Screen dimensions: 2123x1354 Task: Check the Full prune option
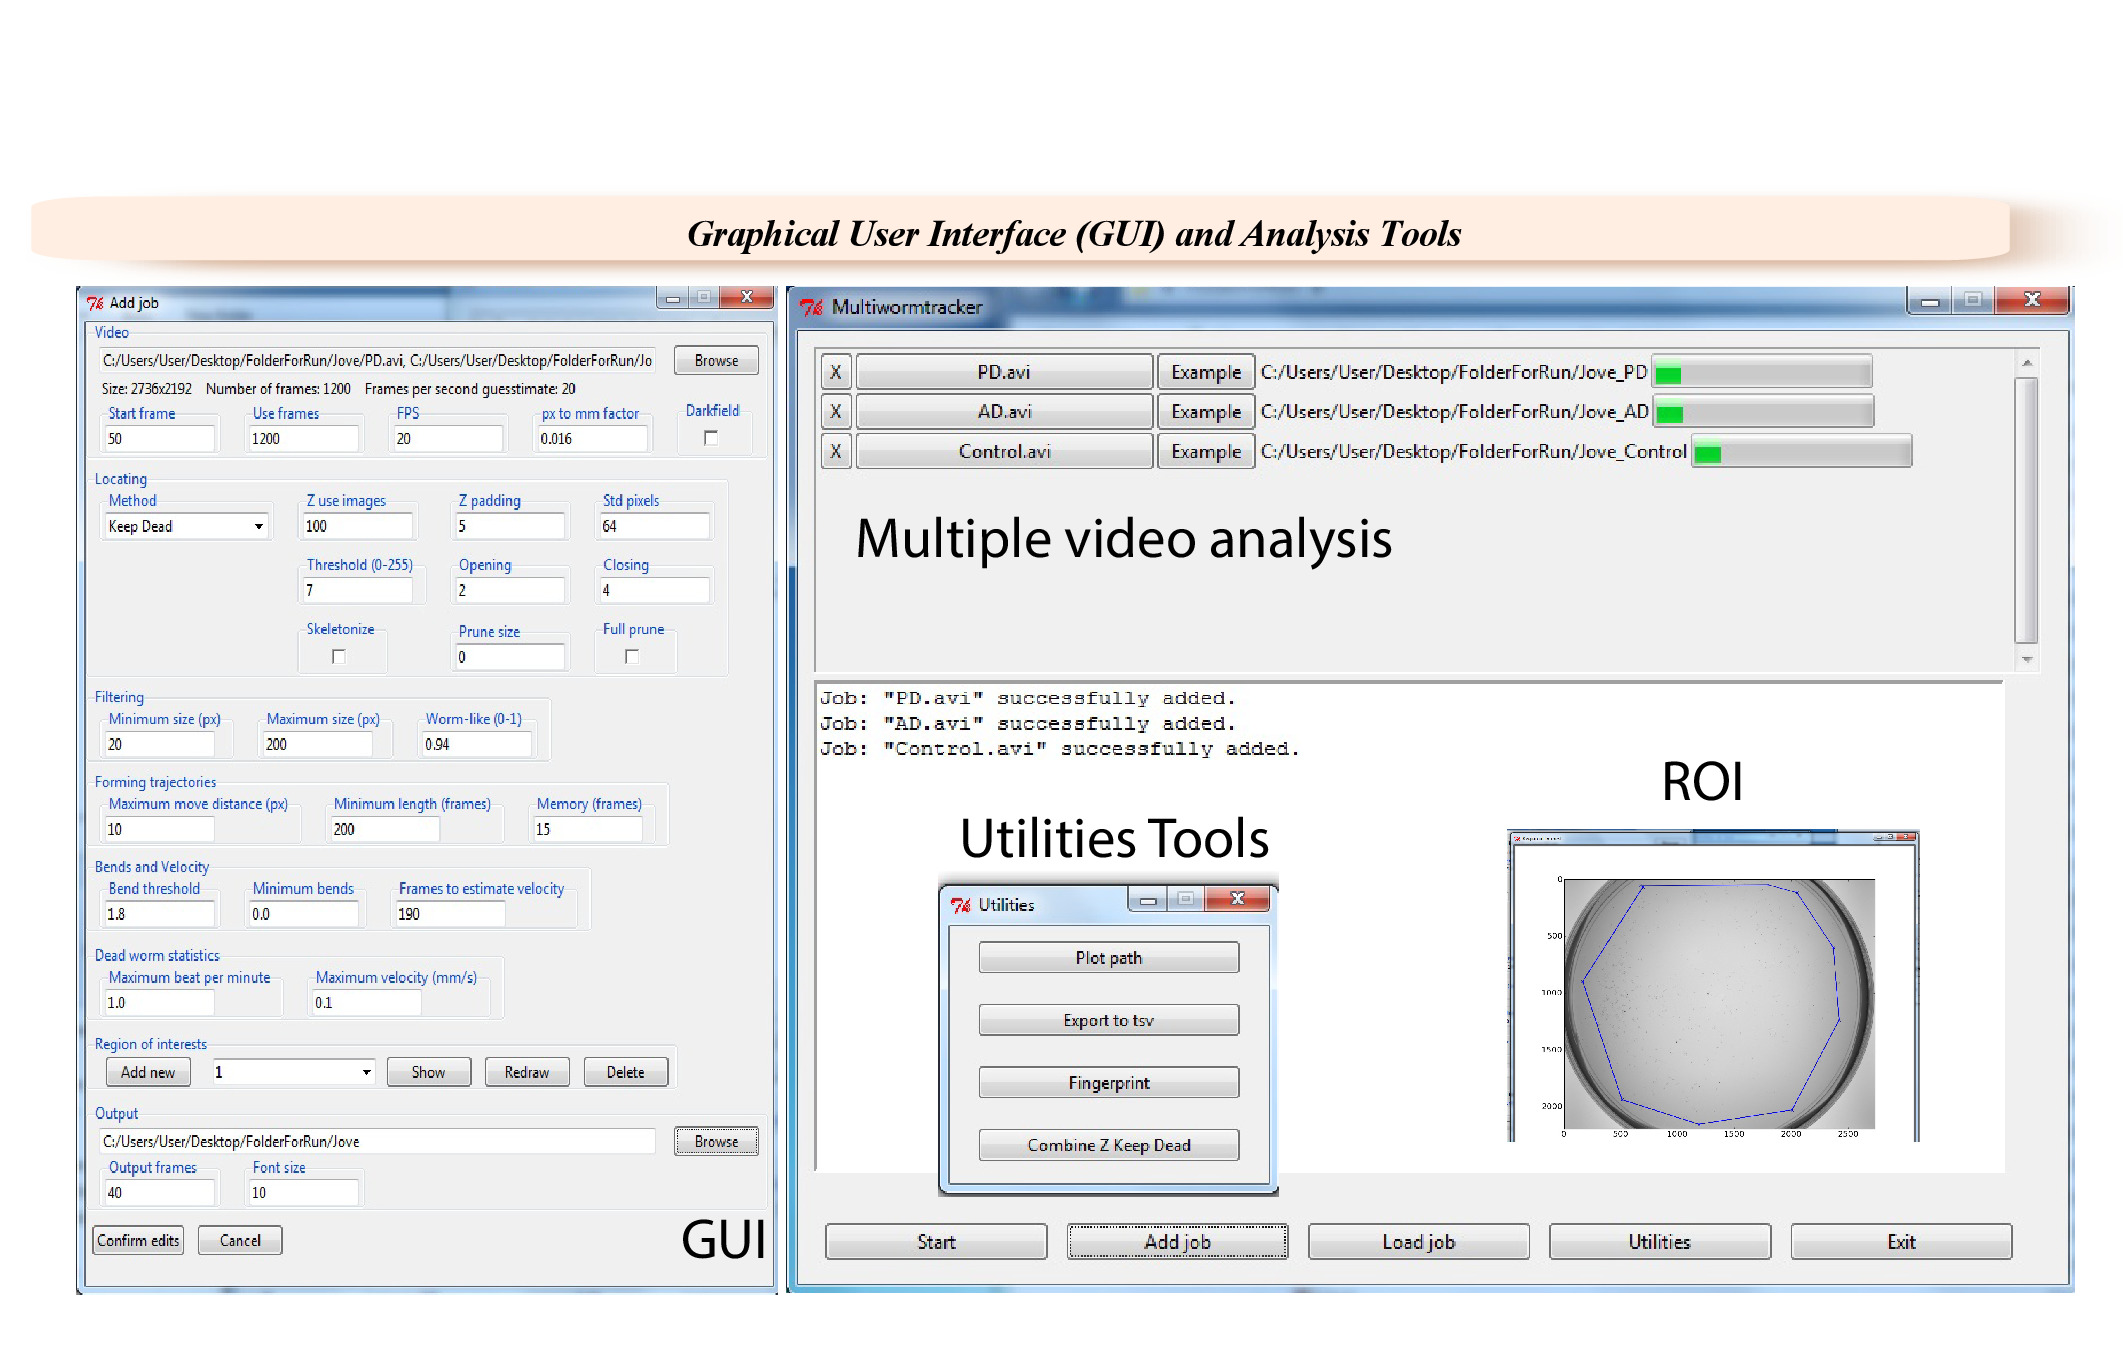click(632, 657)
